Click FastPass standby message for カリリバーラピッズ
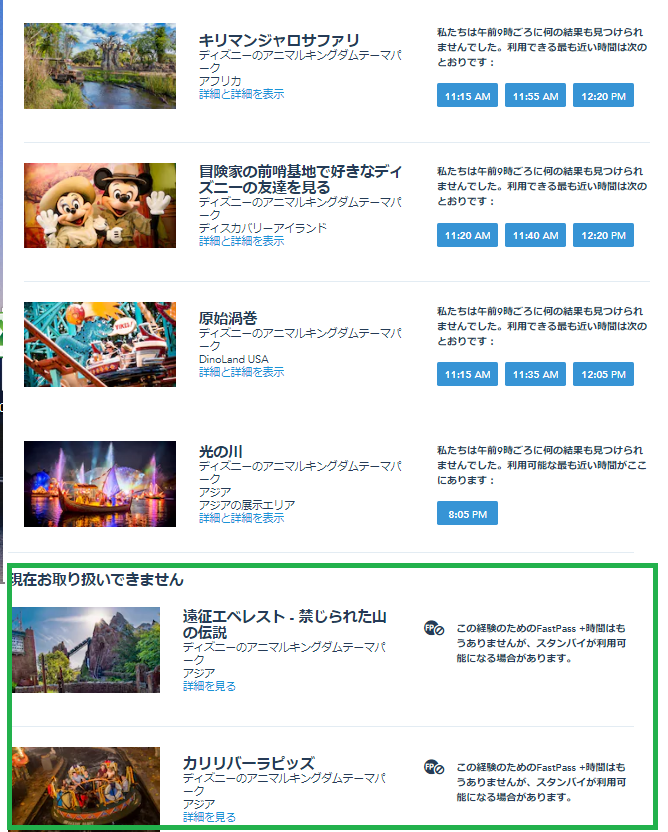The width and height of the screenshot is (668, 832). tap(541, 782)
